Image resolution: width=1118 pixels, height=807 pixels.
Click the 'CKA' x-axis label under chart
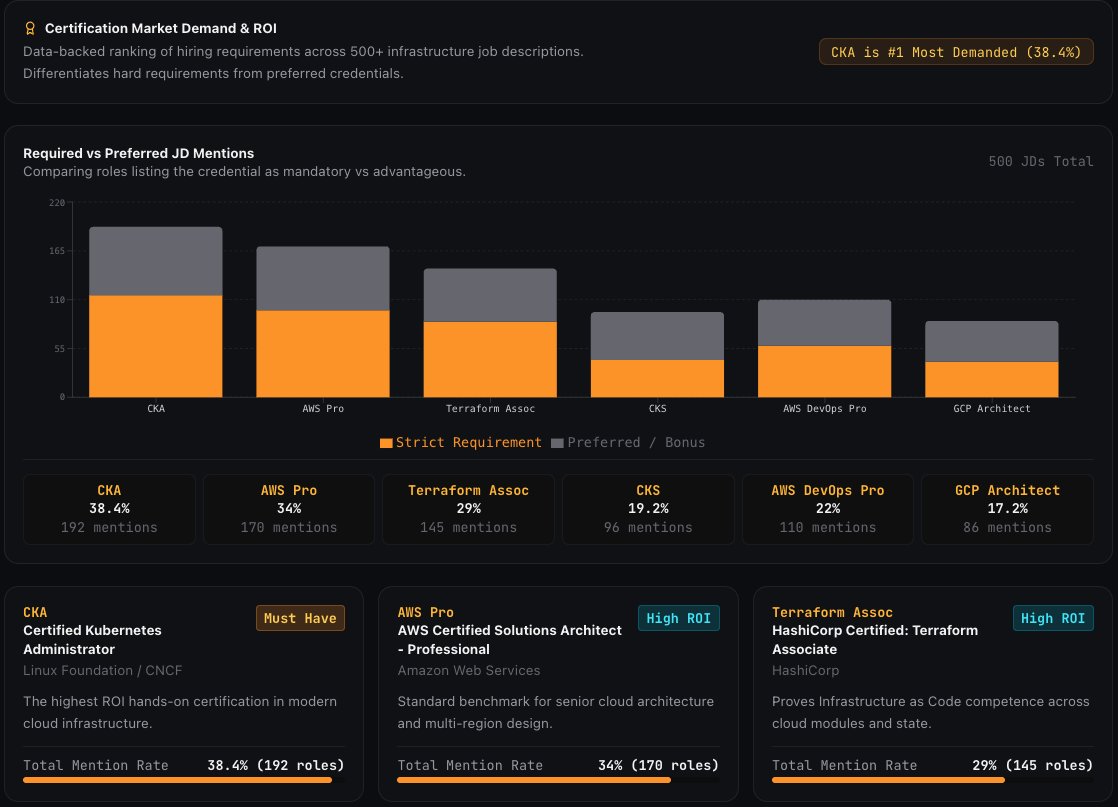tap(155, 408)
